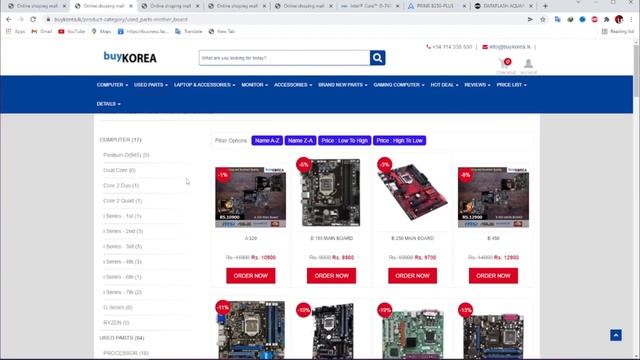Click ORDER NOW for B 150 MAIN BOARD
This screenshot has width=640, height=360.
[x=331, y=276]
